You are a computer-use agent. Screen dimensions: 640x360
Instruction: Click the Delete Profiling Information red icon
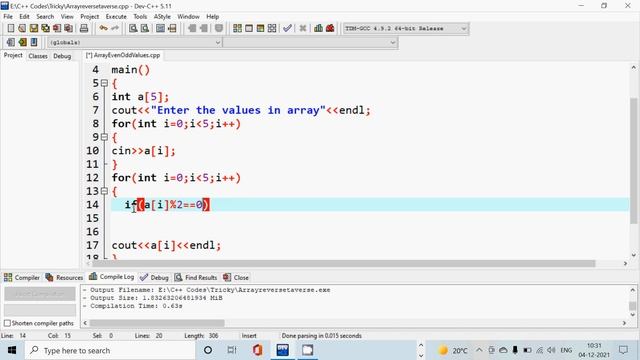[330, 28]
